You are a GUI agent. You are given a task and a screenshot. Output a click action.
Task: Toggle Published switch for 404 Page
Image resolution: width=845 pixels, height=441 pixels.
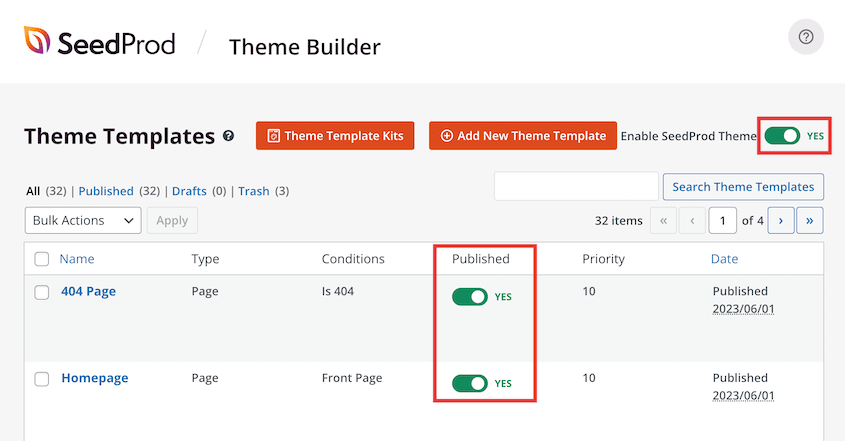(470, 297)
